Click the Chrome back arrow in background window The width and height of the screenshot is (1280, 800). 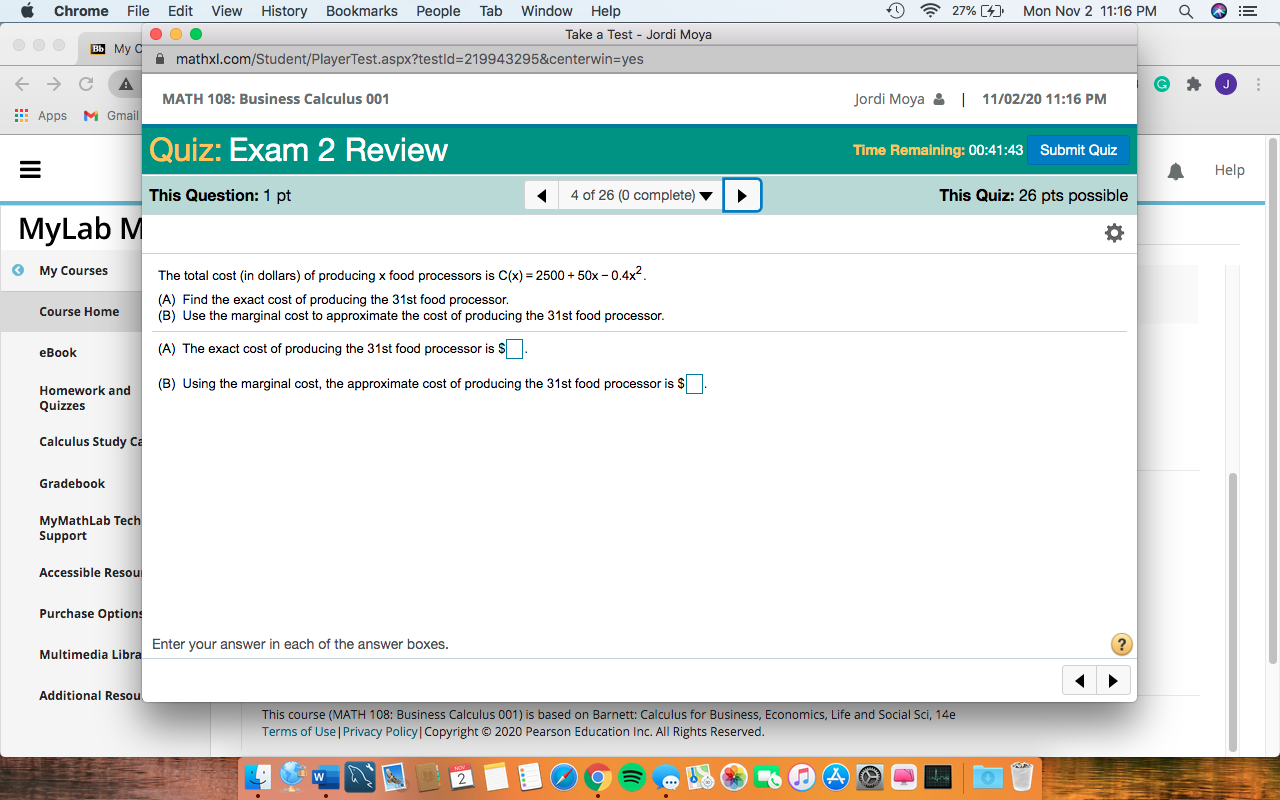tap(23, 84)
